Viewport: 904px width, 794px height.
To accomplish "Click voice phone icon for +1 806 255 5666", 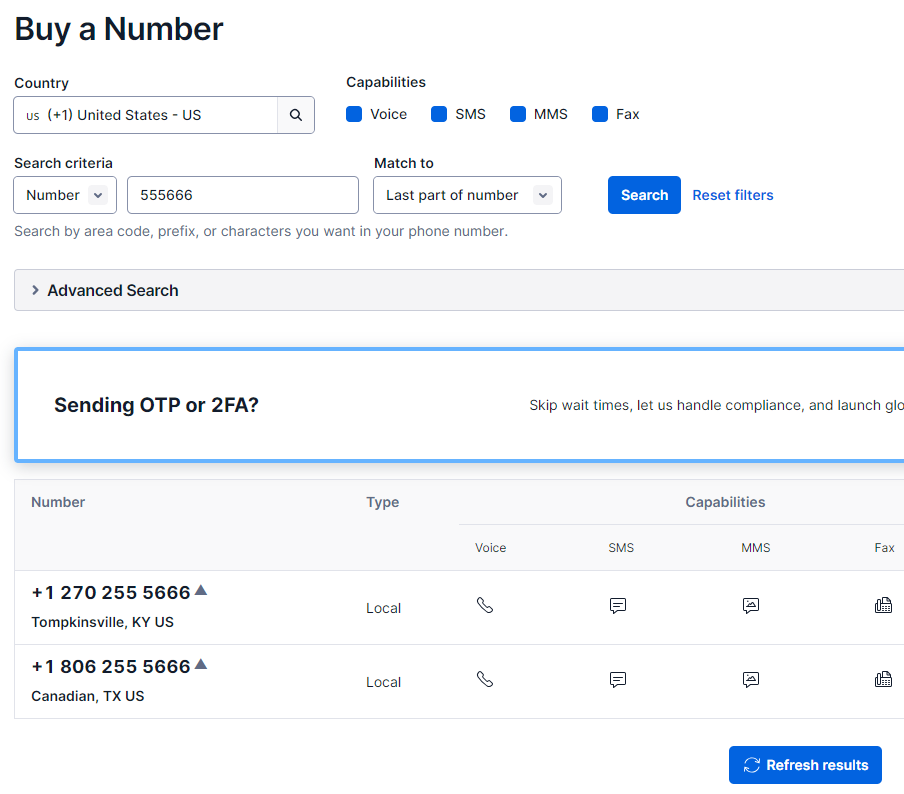I will [x=485, y=679].
